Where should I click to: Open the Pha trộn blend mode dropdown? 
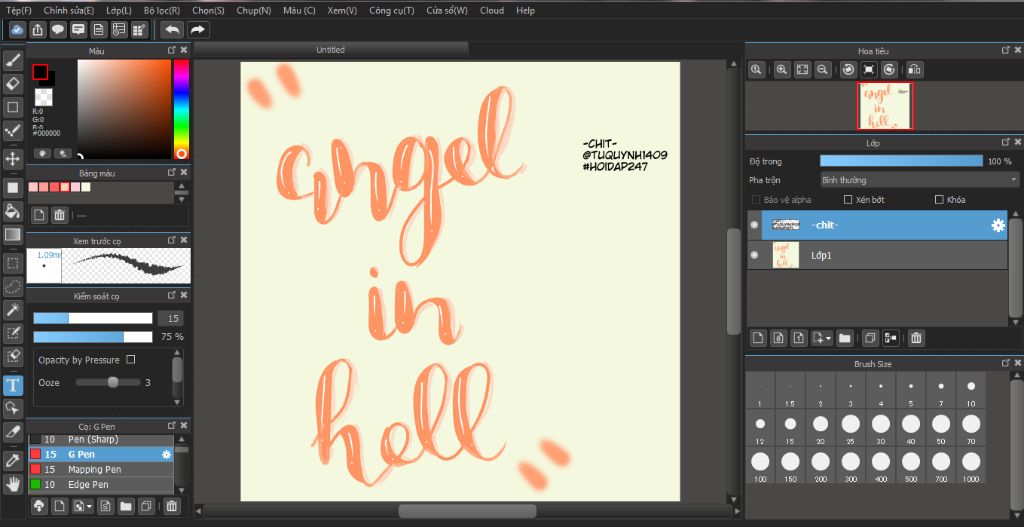tap(920, 180)
